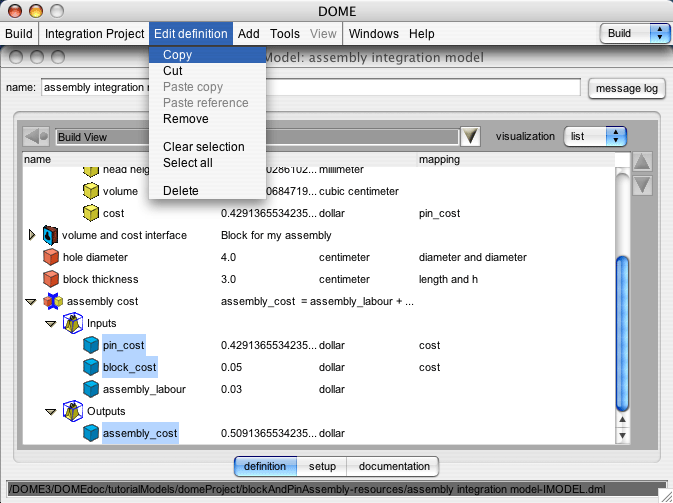Choose Clear selection from the menu

(x=207, y=147)
